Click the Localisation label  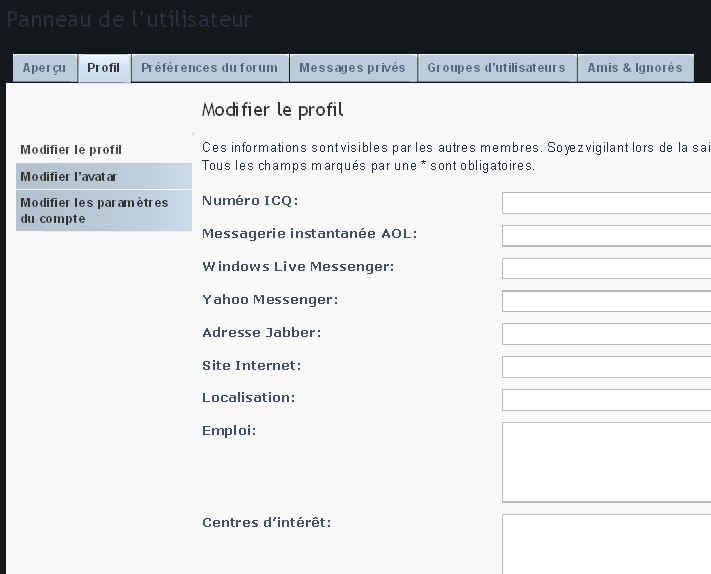coord(248,398)
